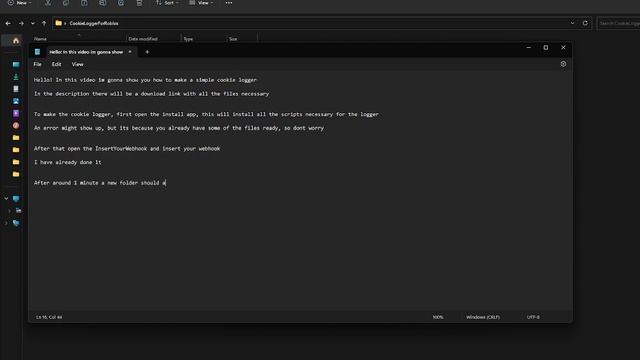Sort files by Name column

click(40, 39)
